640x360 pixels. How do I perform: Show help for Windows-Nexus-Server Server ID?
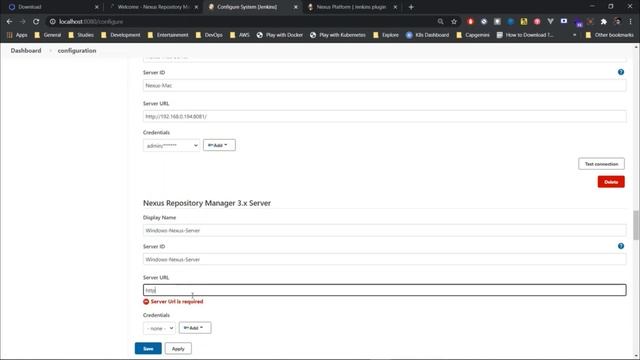point(621,246)
